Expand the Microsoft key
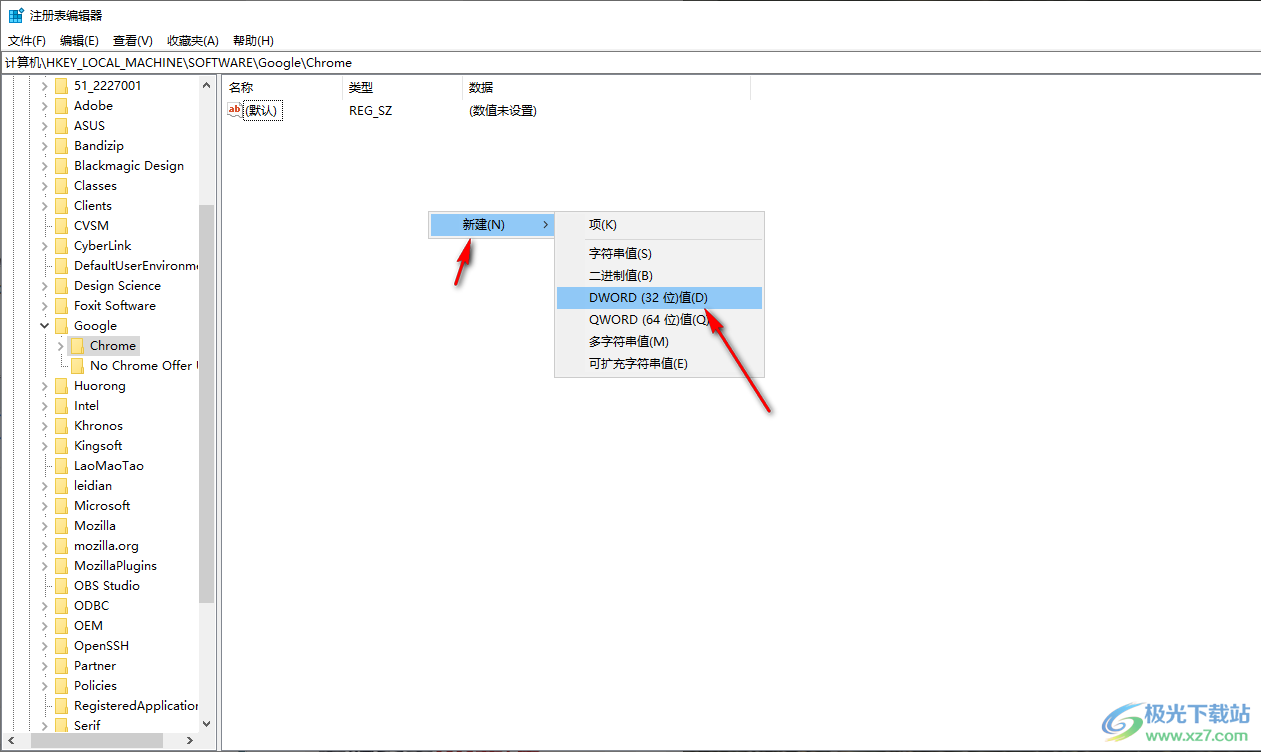The image size is (1261, 752). point(44,506)
